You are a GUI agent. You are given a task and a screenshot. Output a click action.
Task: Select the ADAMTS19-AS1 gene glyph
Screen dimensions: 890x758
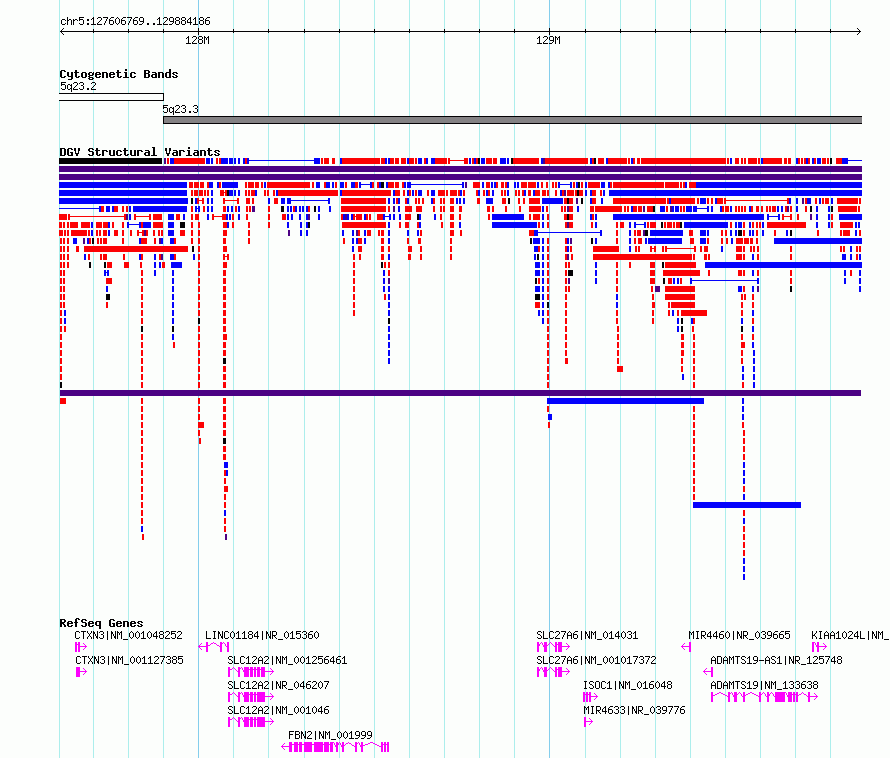tap(708, 672)
